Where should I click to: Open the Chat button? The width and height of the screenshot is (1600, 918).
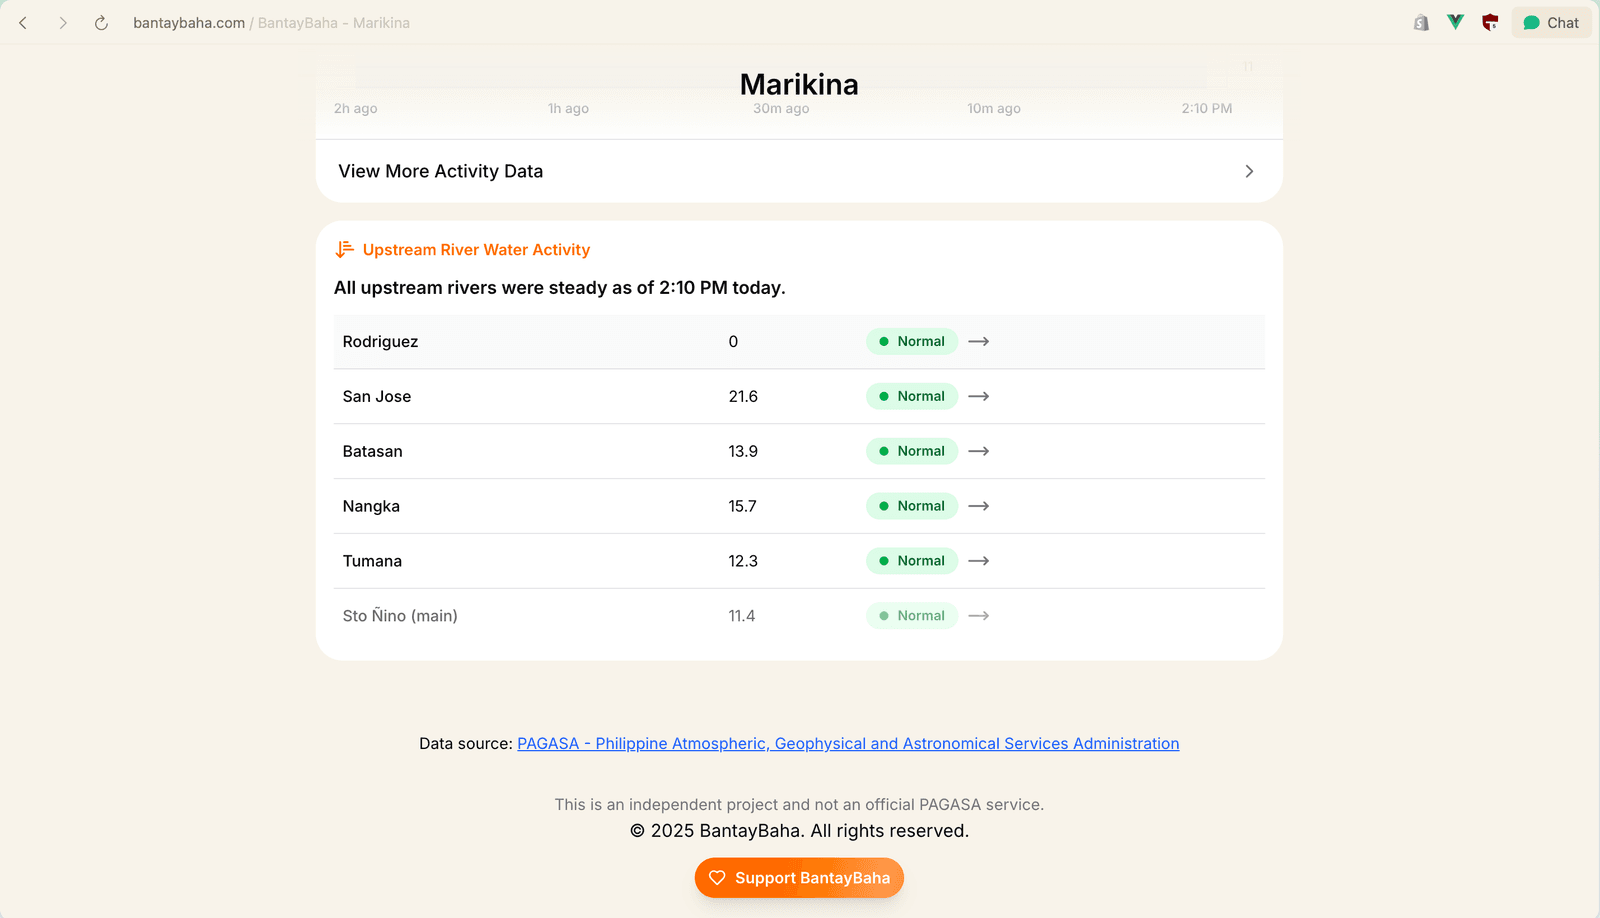pyautogui.click(x=1551, y=23)
